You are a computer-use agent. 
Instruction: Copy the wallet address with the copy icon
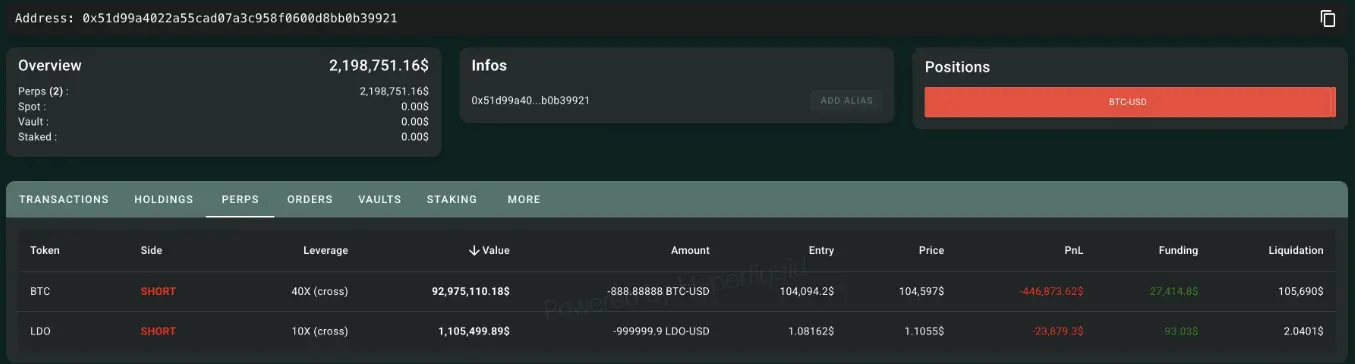point(1328,19)
